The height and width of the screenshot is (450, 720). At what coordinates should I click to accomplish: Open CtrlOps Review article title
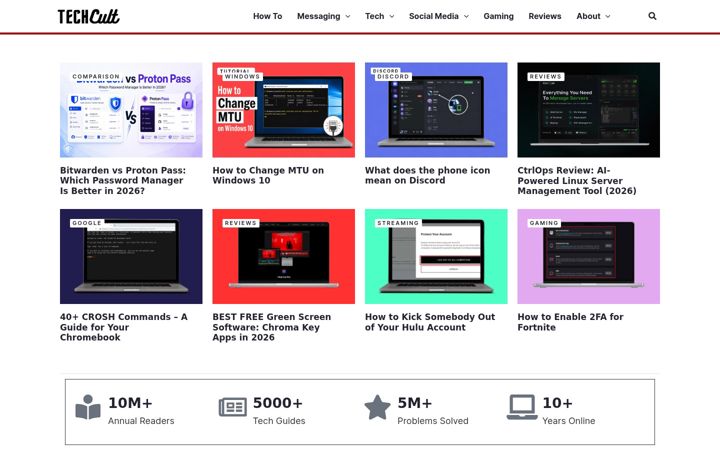[x=577, y=180]
